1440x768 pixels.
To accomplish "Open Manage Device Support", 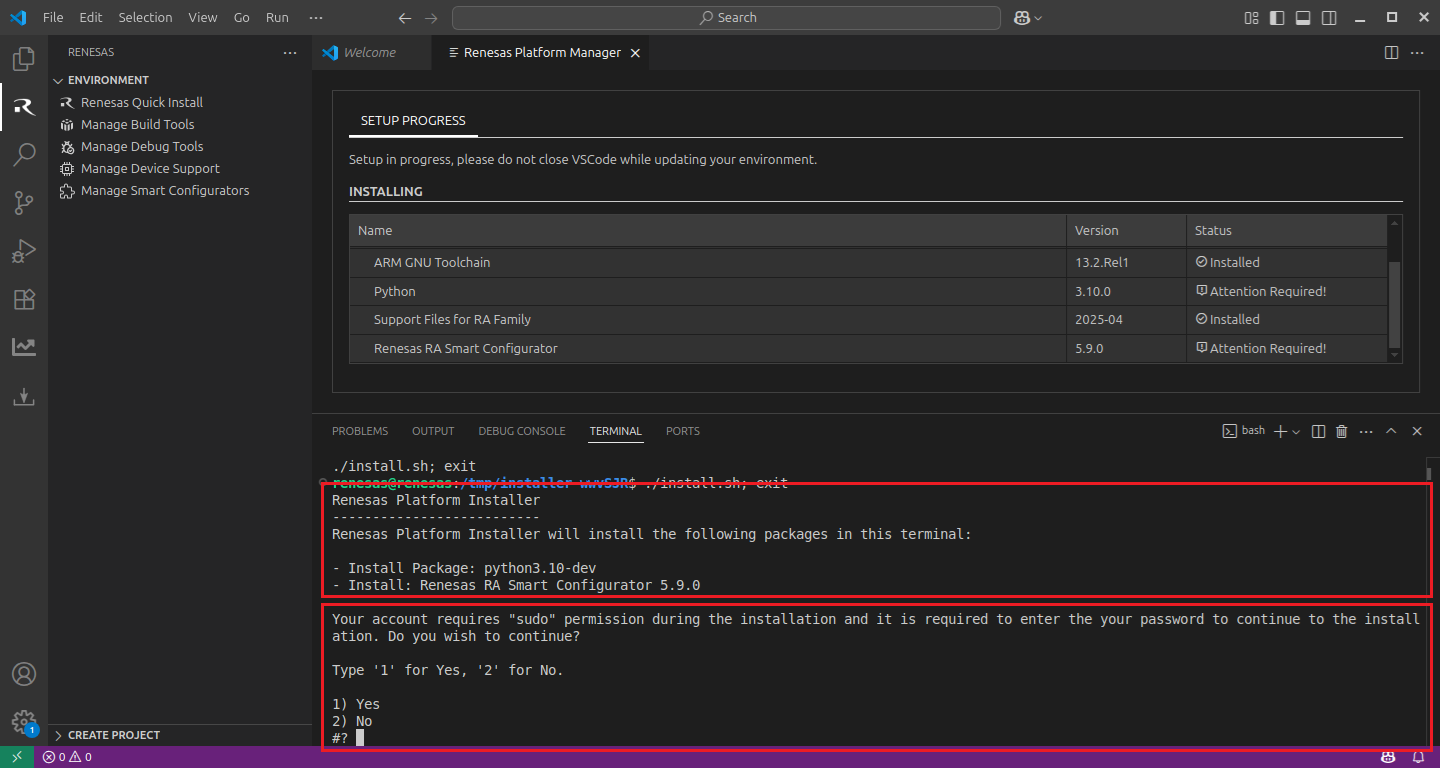I will tap(149, 168).
